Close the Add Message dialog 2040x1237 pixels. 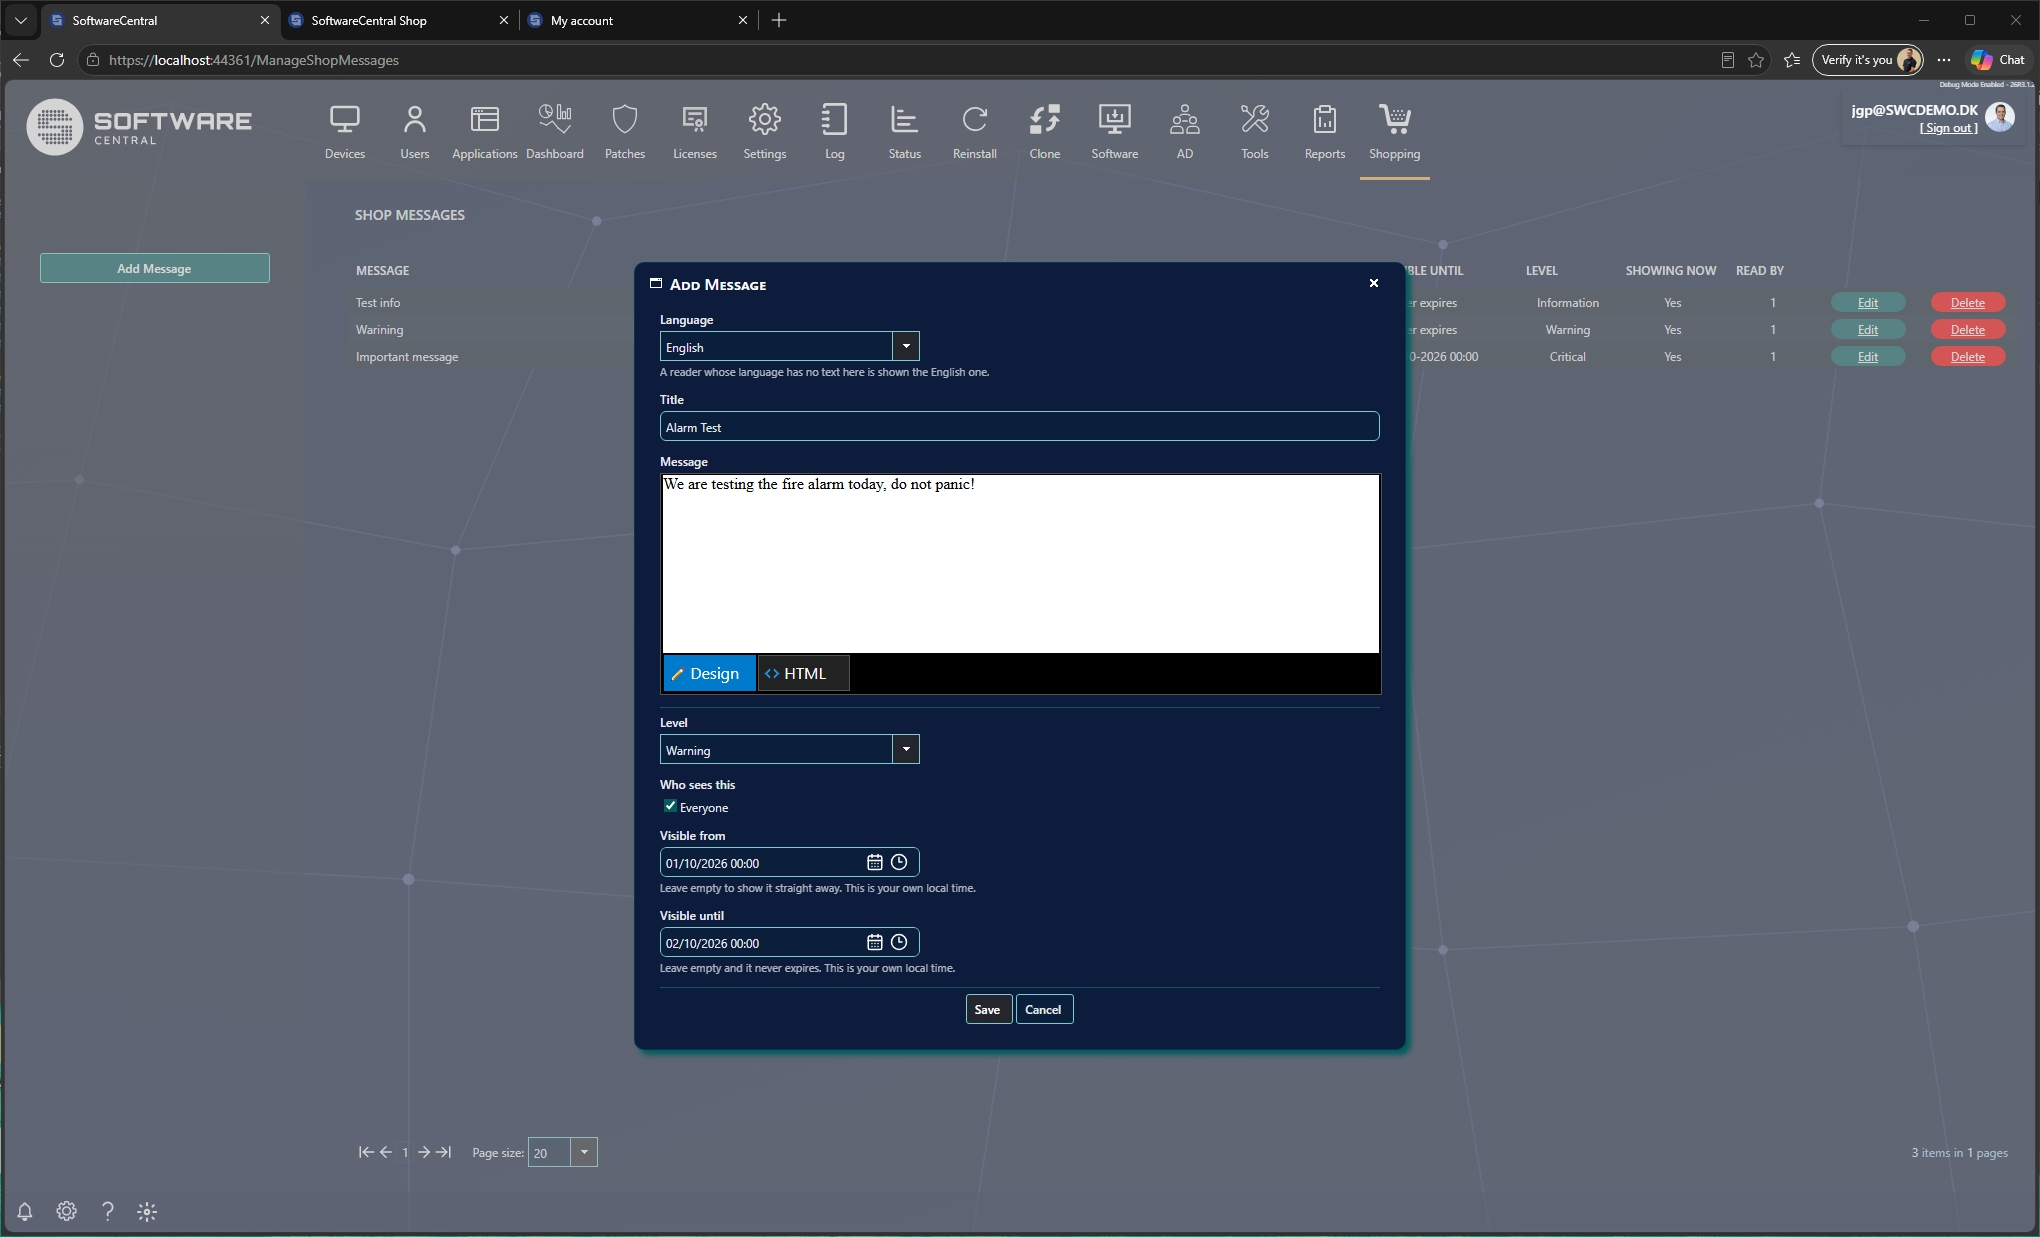[1374, 283]
